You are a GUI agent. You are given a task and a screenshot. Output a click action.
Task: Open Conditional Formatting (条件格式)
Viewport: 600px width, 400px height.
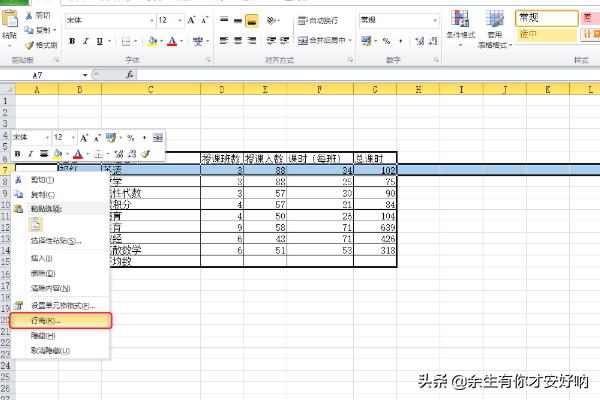point(460,29)
